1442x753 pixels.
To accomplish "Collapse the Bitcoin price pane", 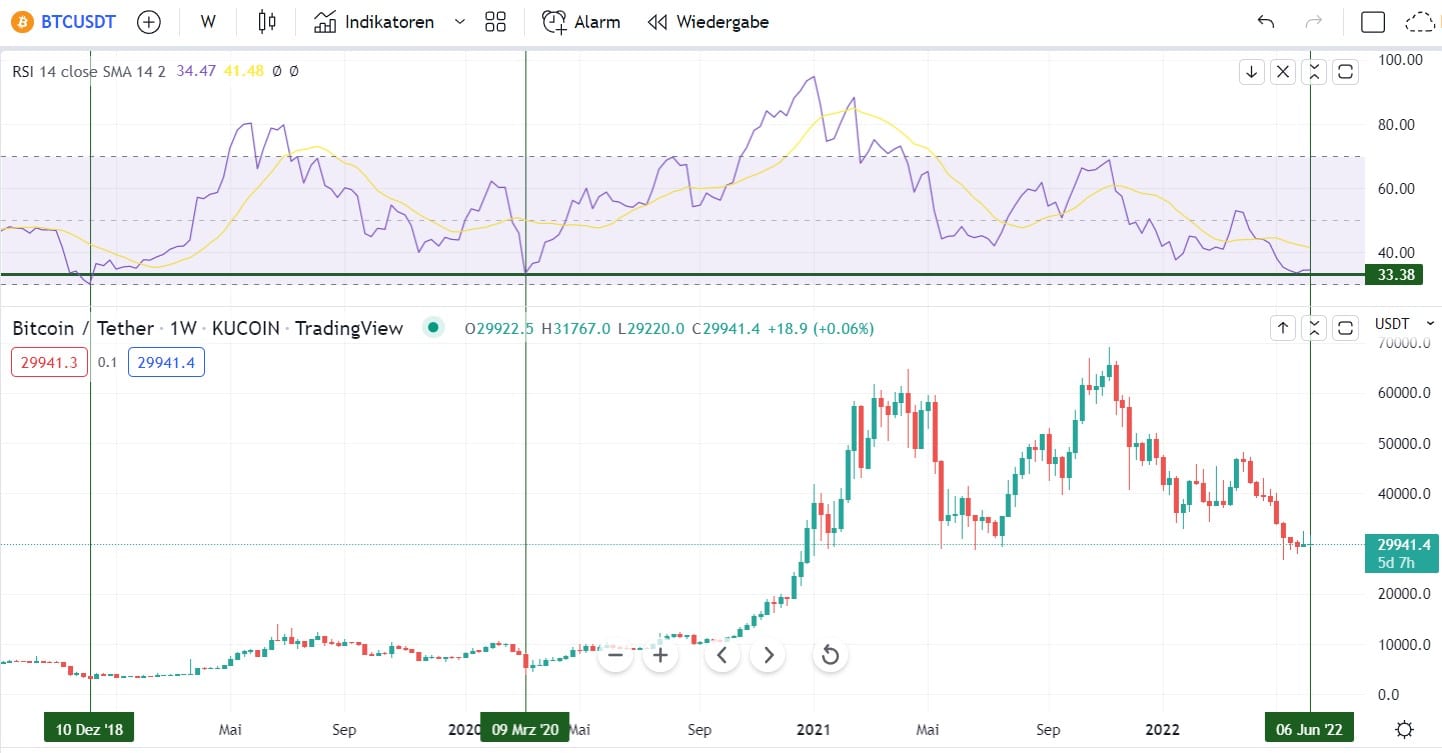I will pos(1314,328).
